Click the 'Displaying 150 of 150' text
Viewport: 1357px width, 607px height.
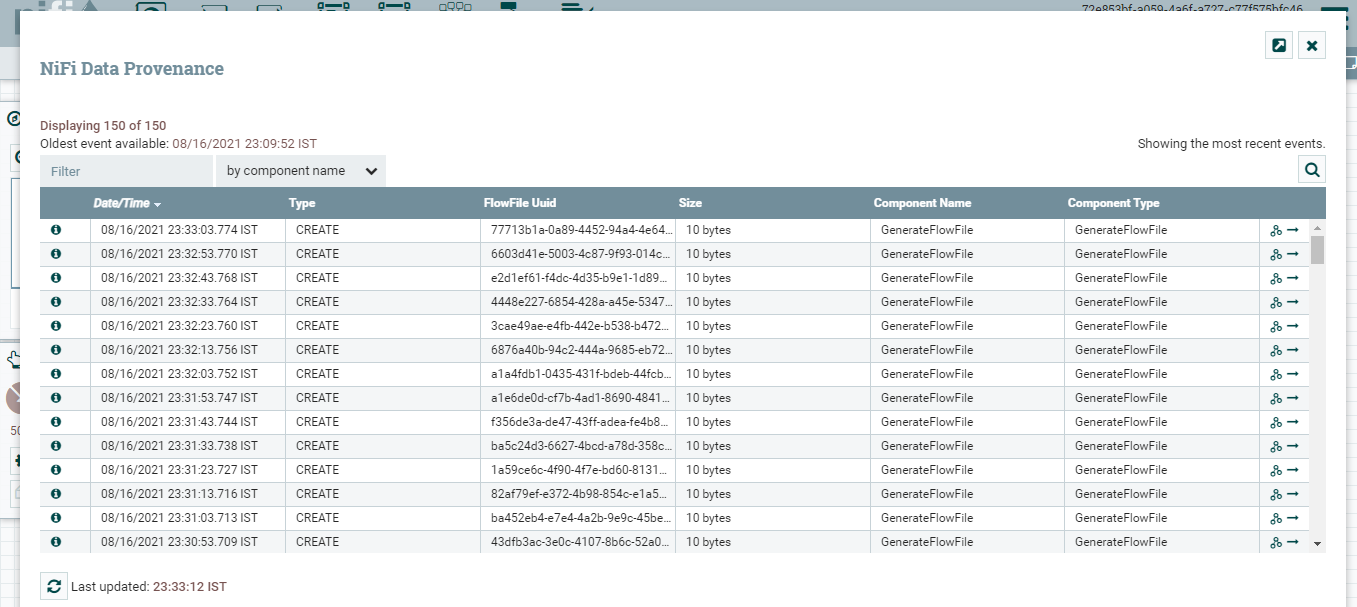[103, 126]
